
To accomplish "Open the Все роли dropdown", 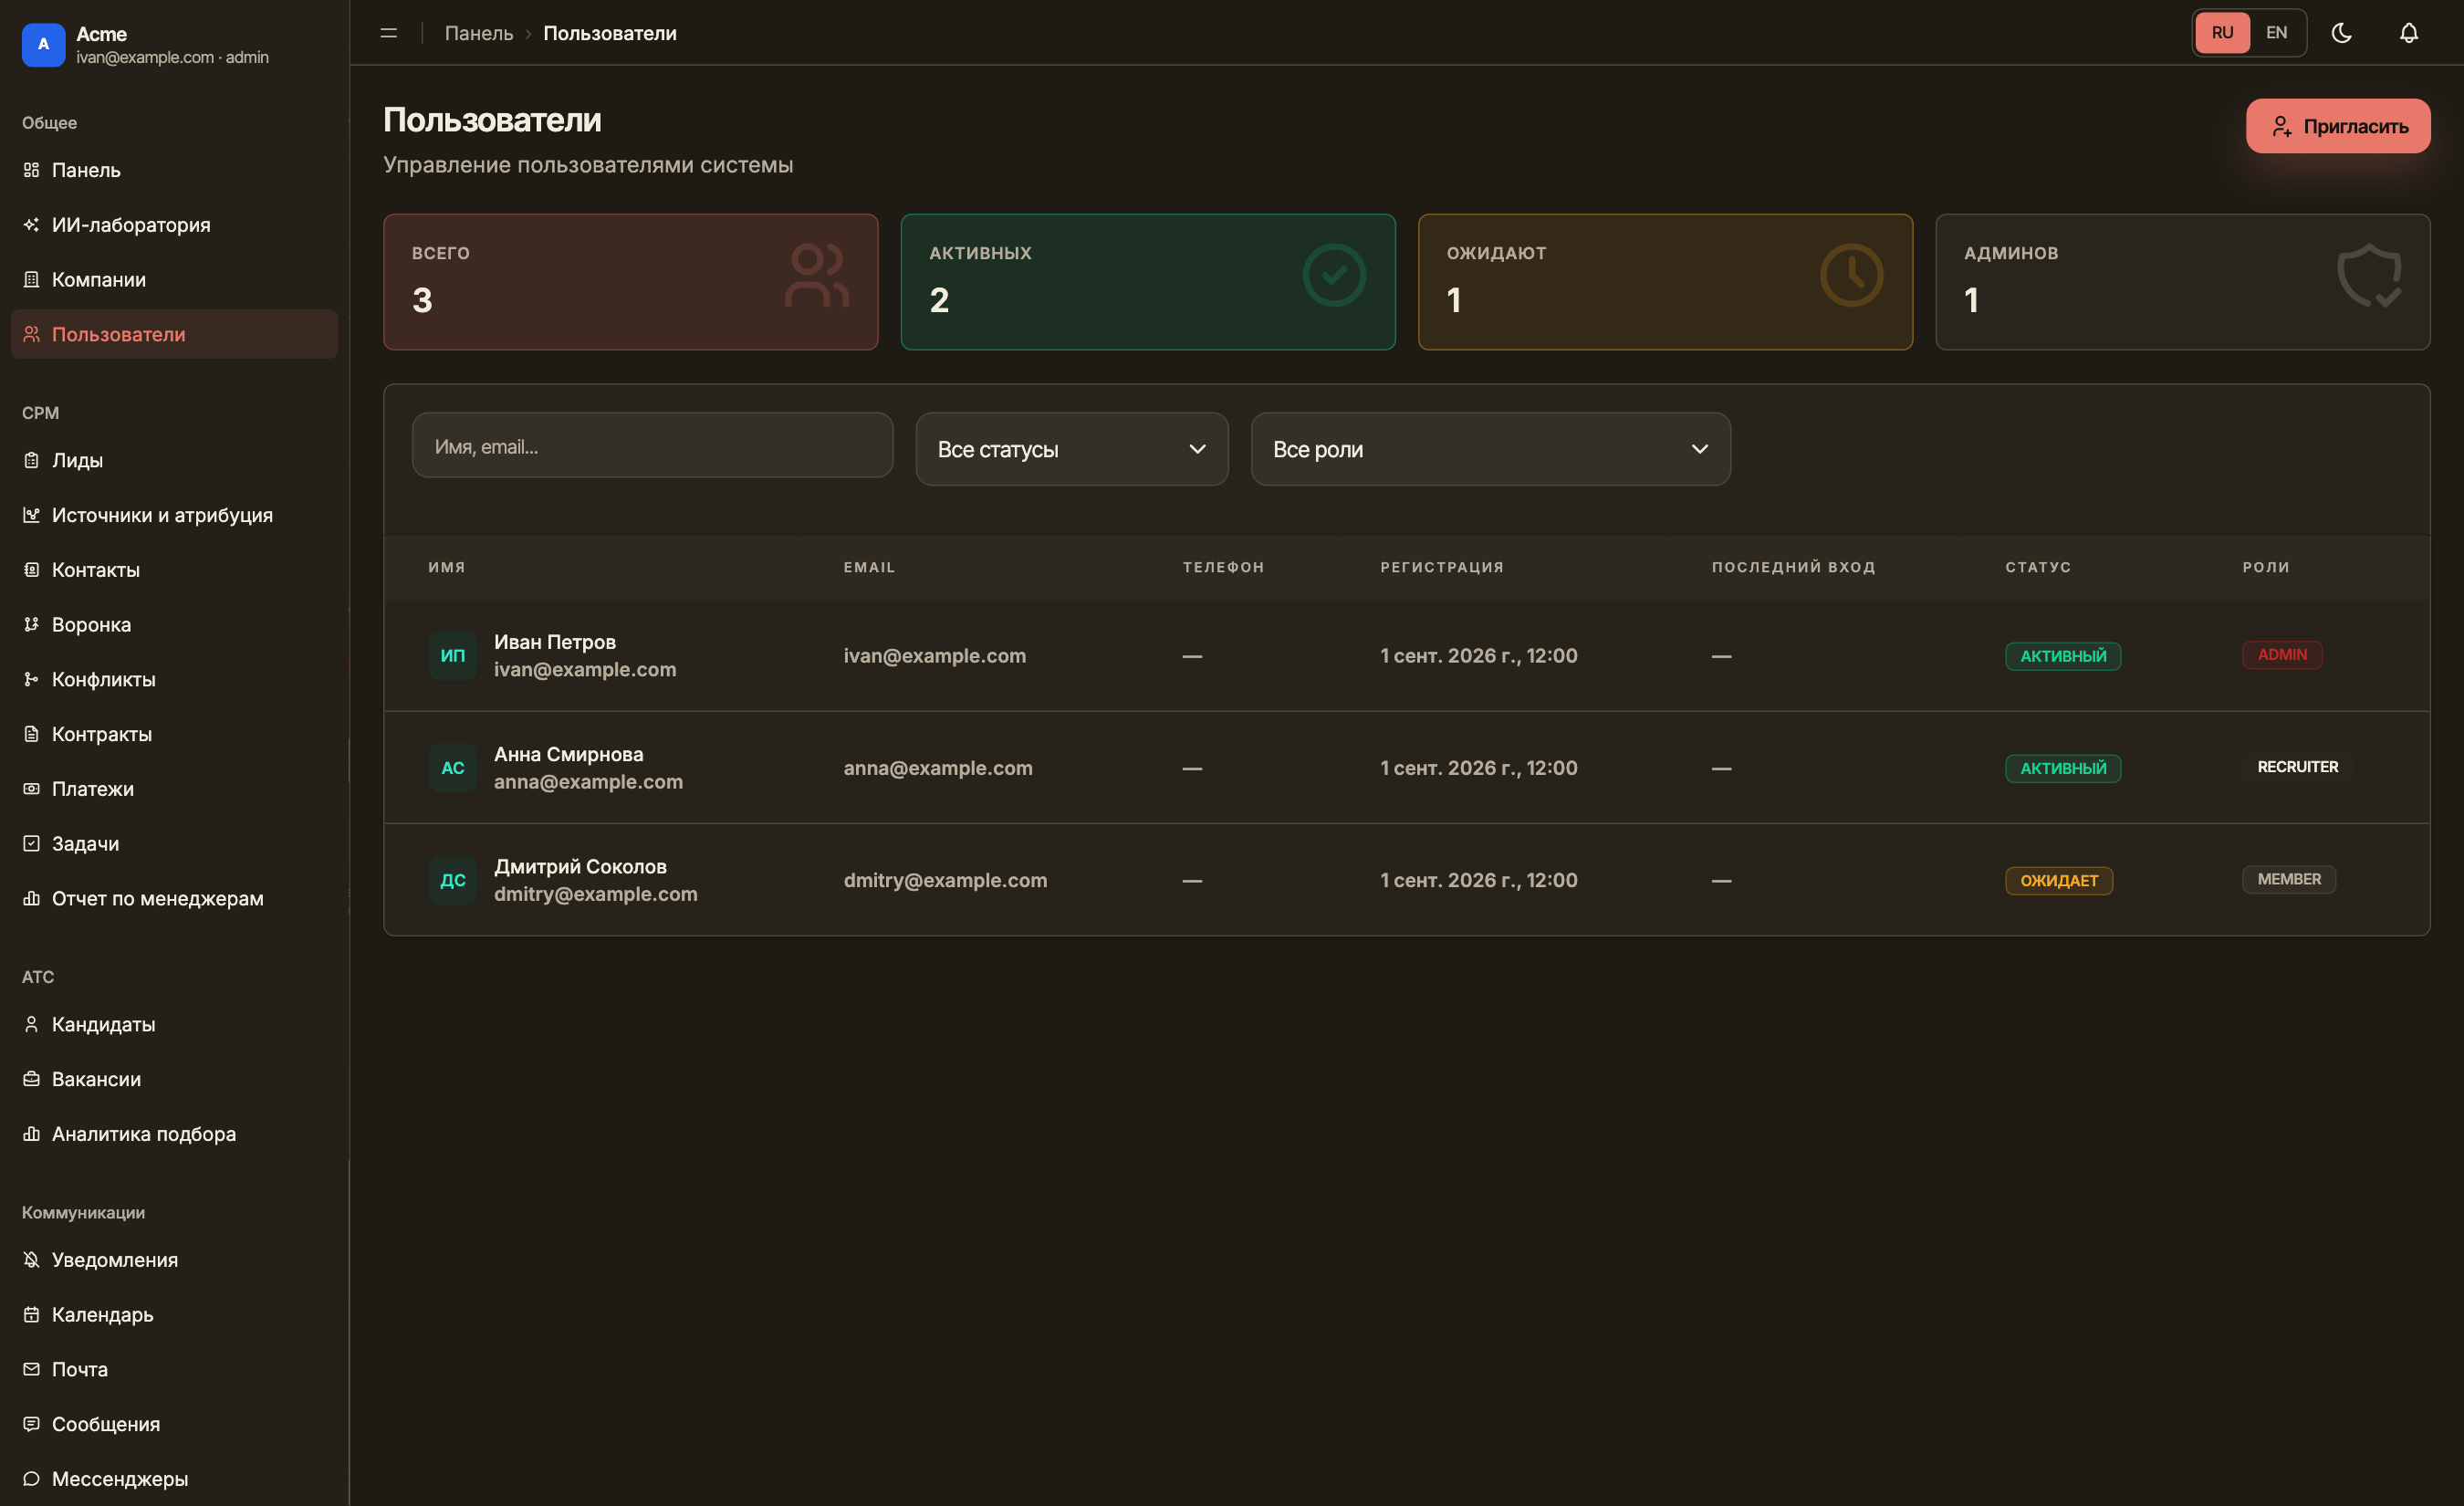I will pyautogui.click(x=1490, y=449).
